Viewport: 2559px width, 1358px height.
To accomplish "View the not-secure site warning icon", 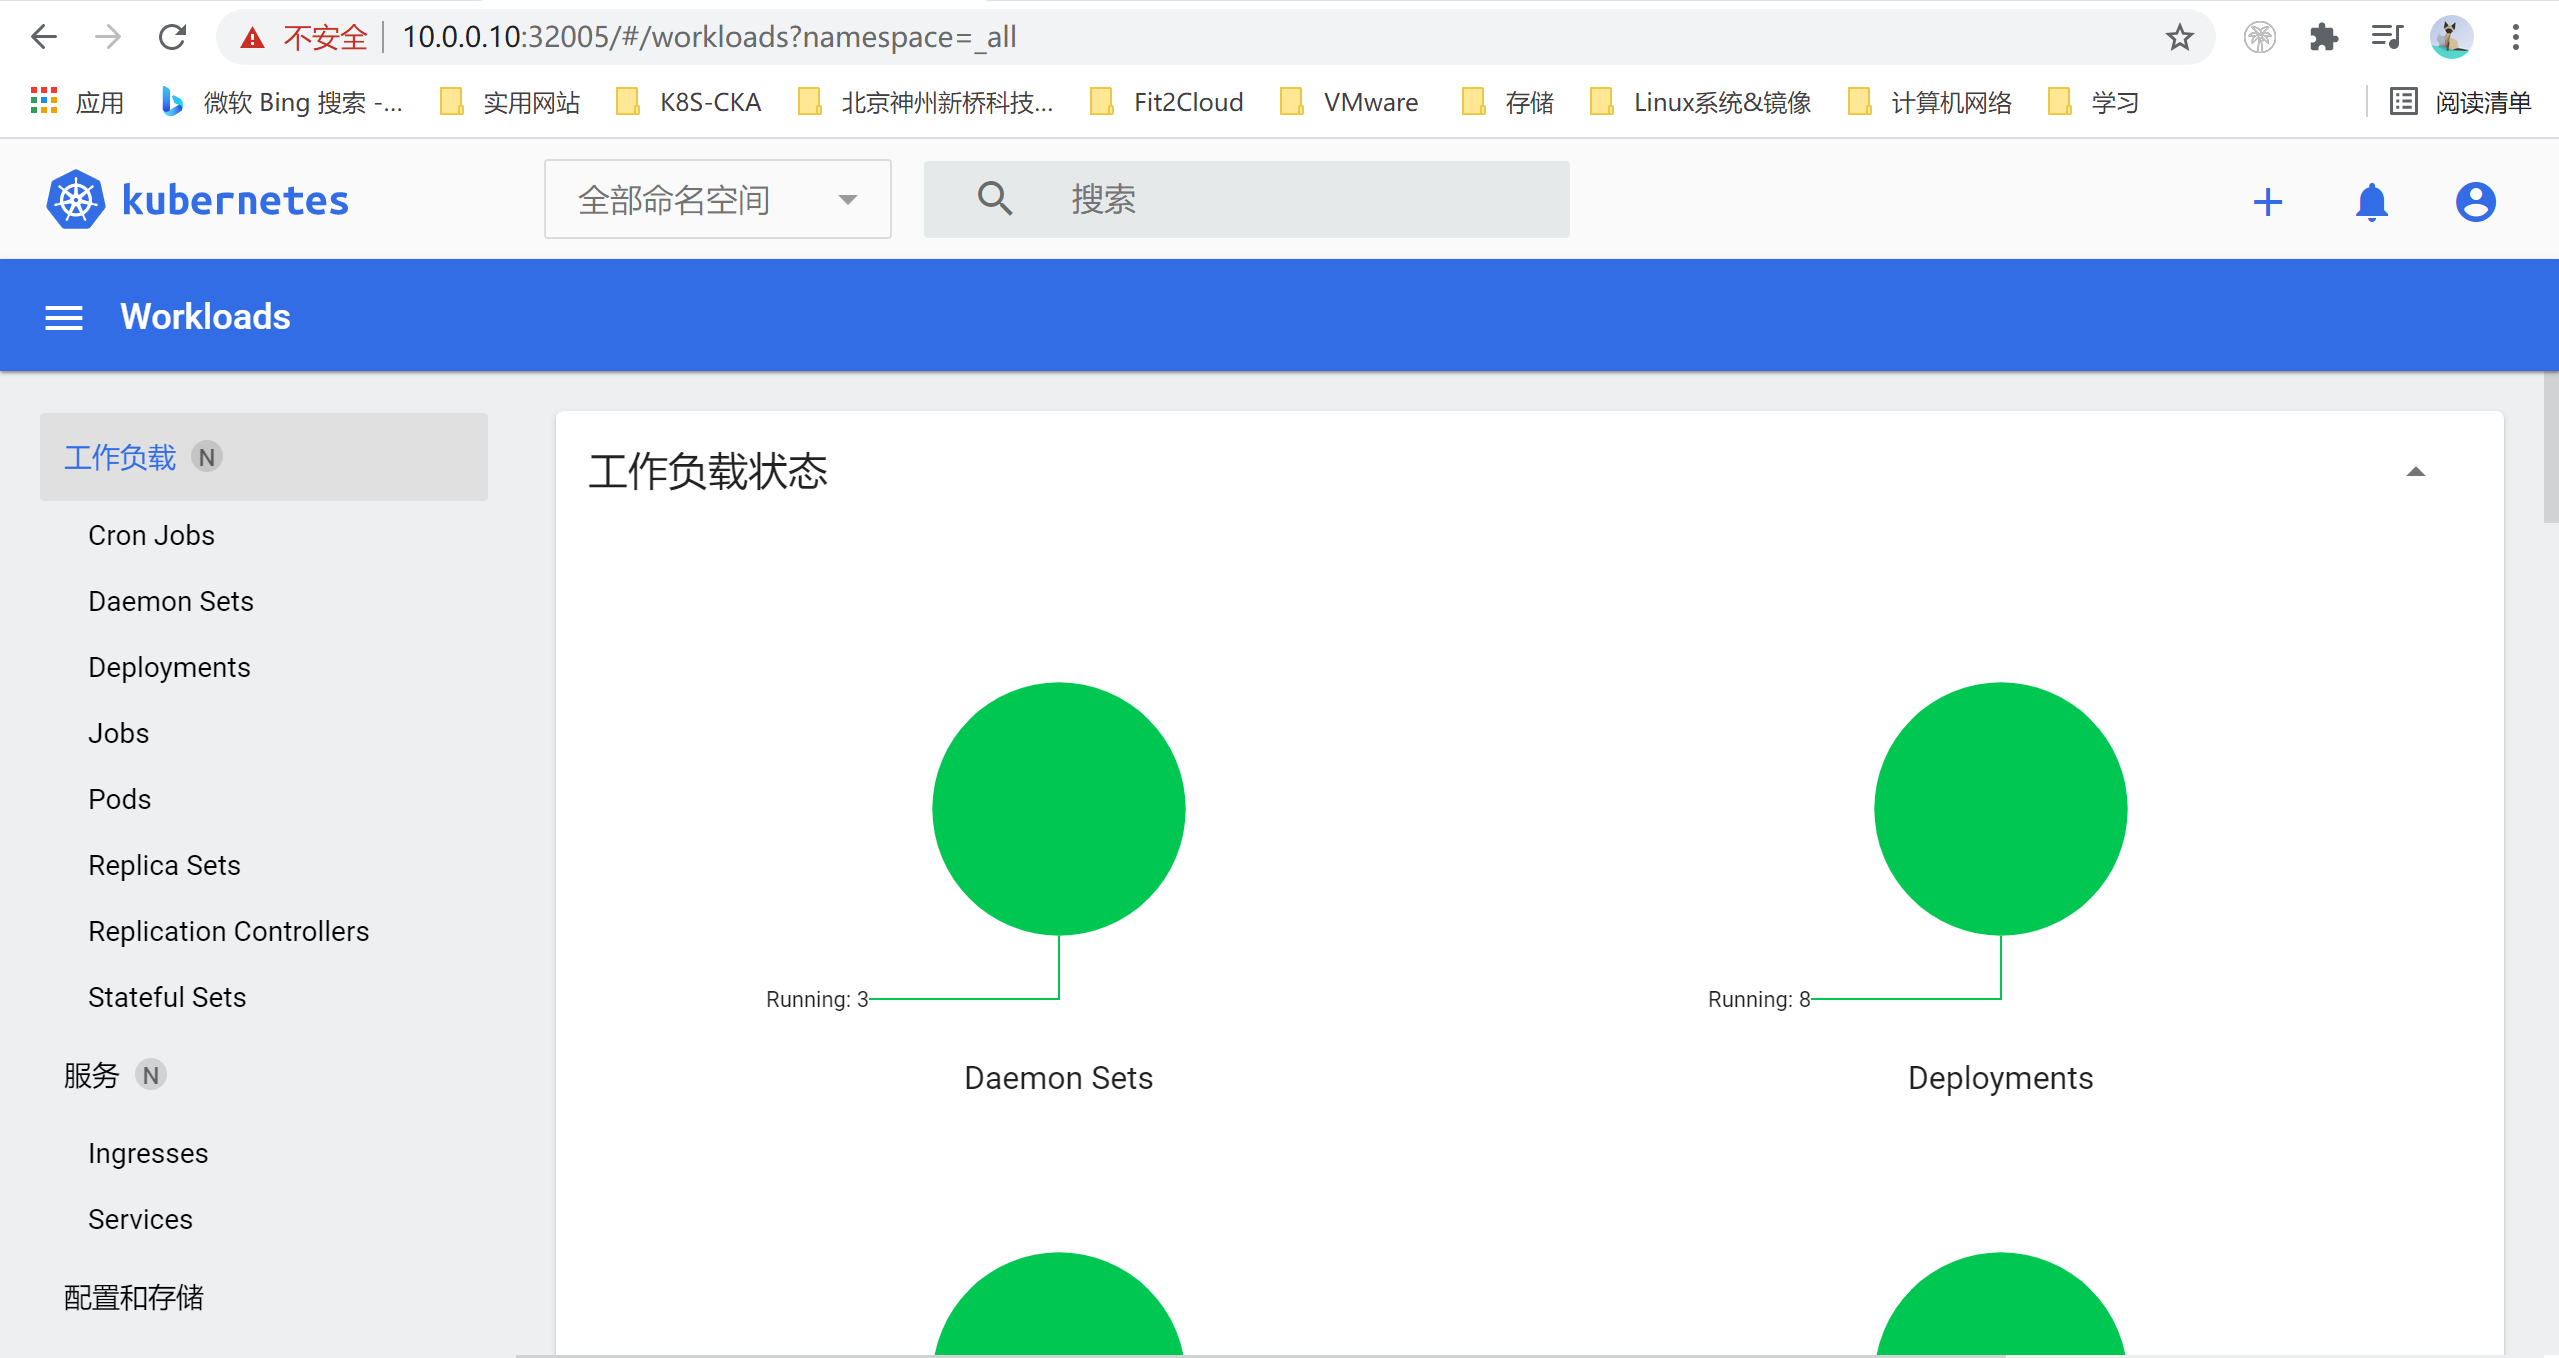I will pos(252,38).
